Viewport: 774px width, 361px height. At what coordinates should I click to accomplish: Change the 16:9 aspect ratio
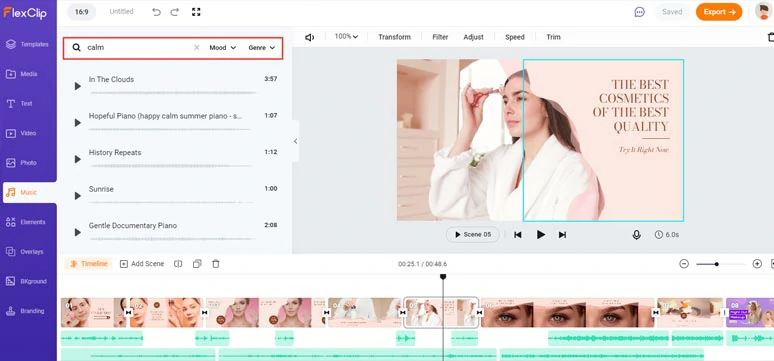click(x=81, y=12)
